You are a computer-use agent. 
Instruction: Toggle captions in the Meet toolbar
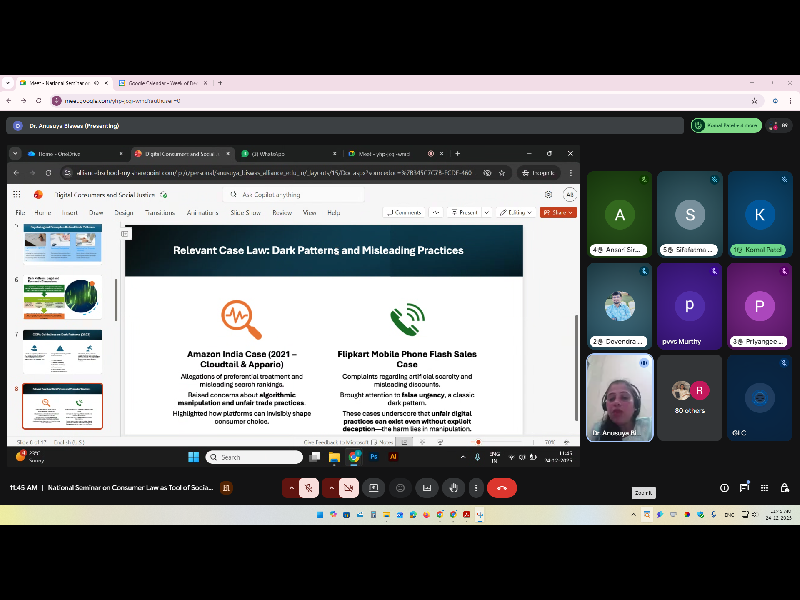point(427,488)
